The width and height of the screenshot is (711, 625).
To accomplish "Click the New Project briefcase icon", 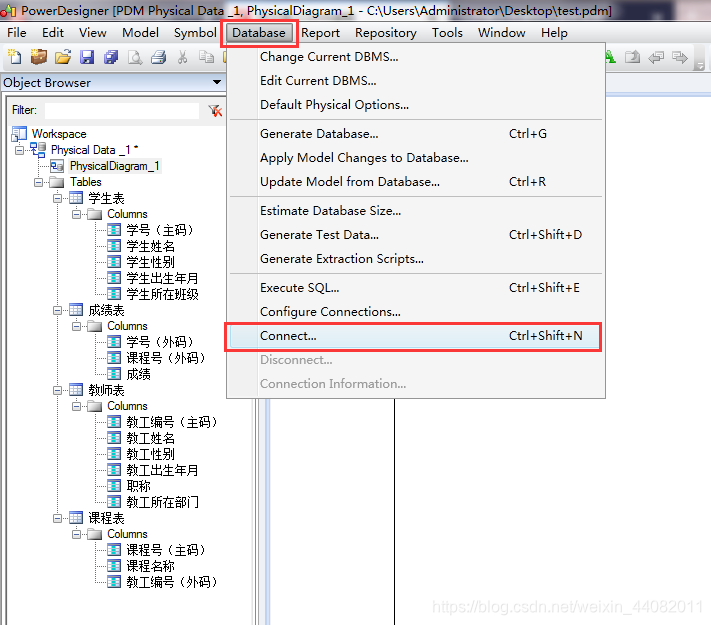I will point(39,57).
